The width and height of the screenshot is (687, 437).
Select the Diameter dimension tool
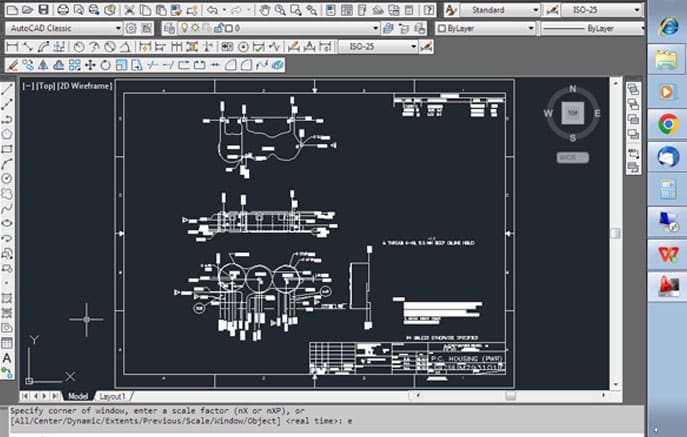pos(110,47)
